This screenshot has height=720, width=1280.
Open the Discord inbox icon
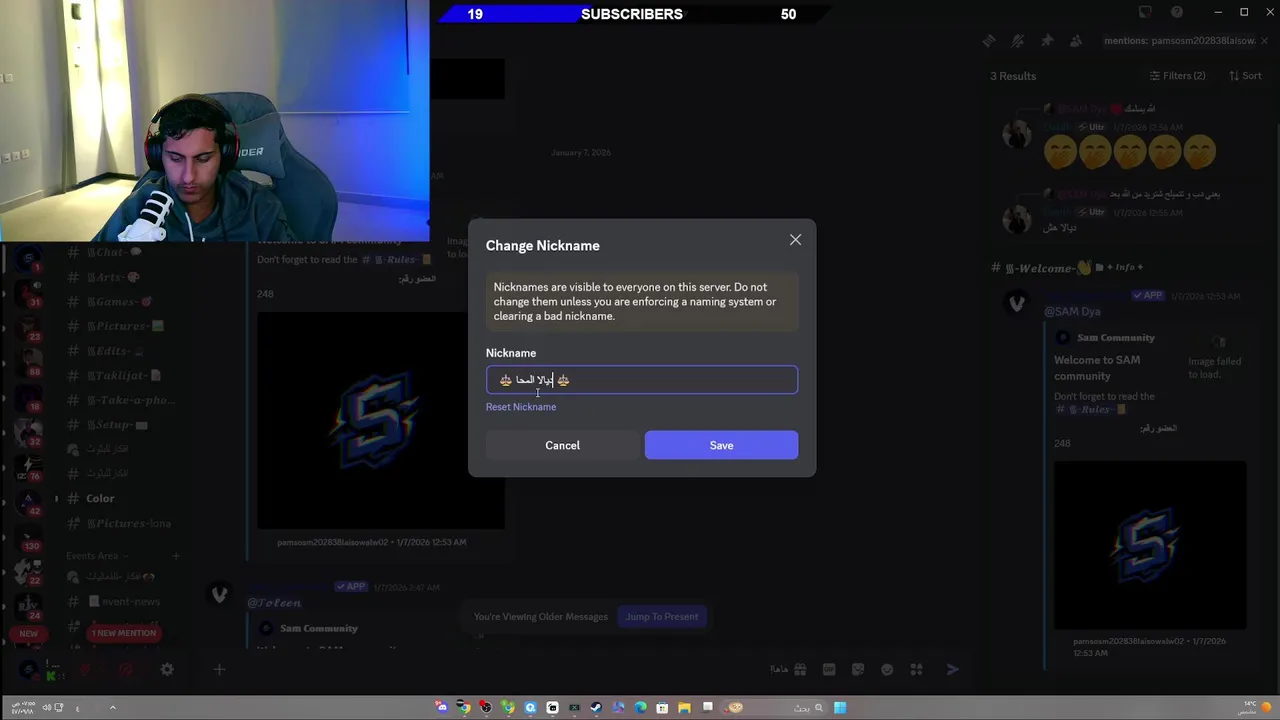(1145, 12)
